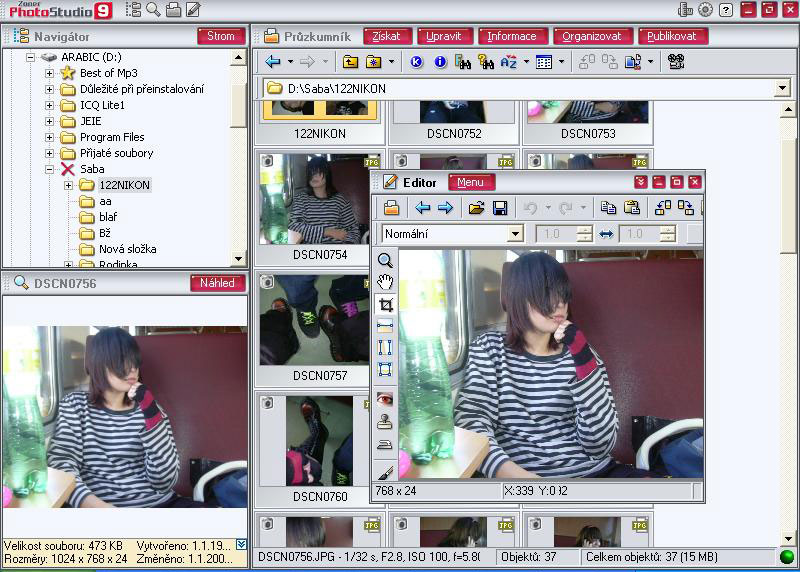Go to previous image in Editor
Viewport: 800px width, 572px height.
click(422, 208)
